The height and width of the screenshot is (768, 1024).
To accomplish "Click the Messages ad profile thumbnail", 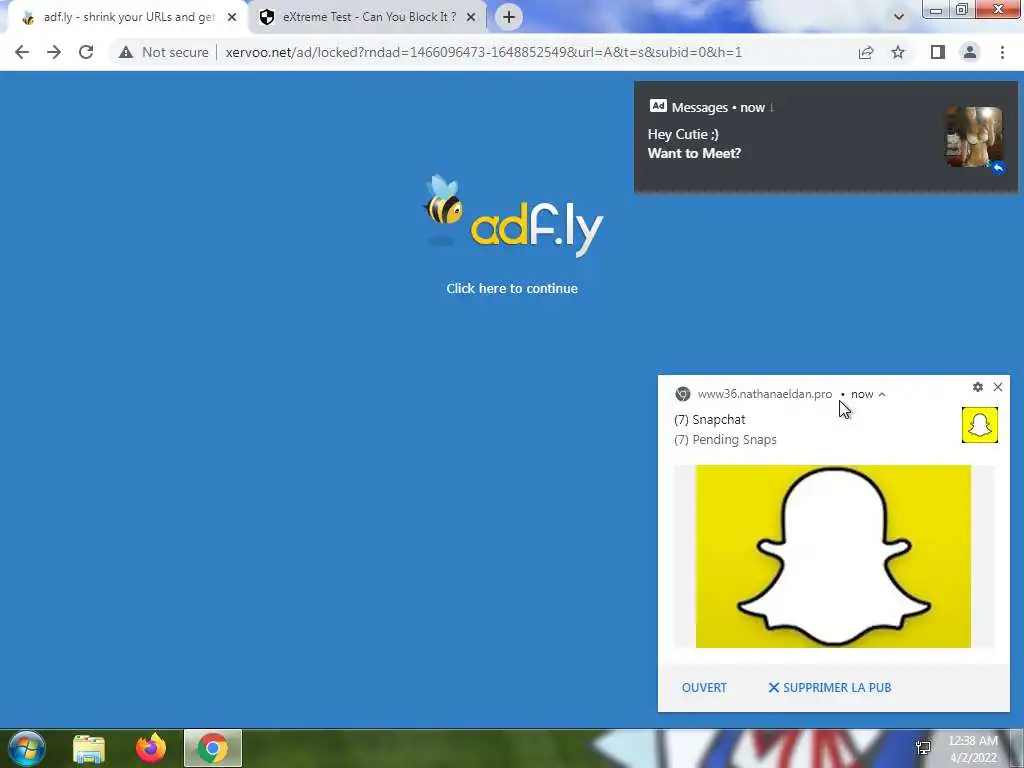I will click(x=974, y=137).
